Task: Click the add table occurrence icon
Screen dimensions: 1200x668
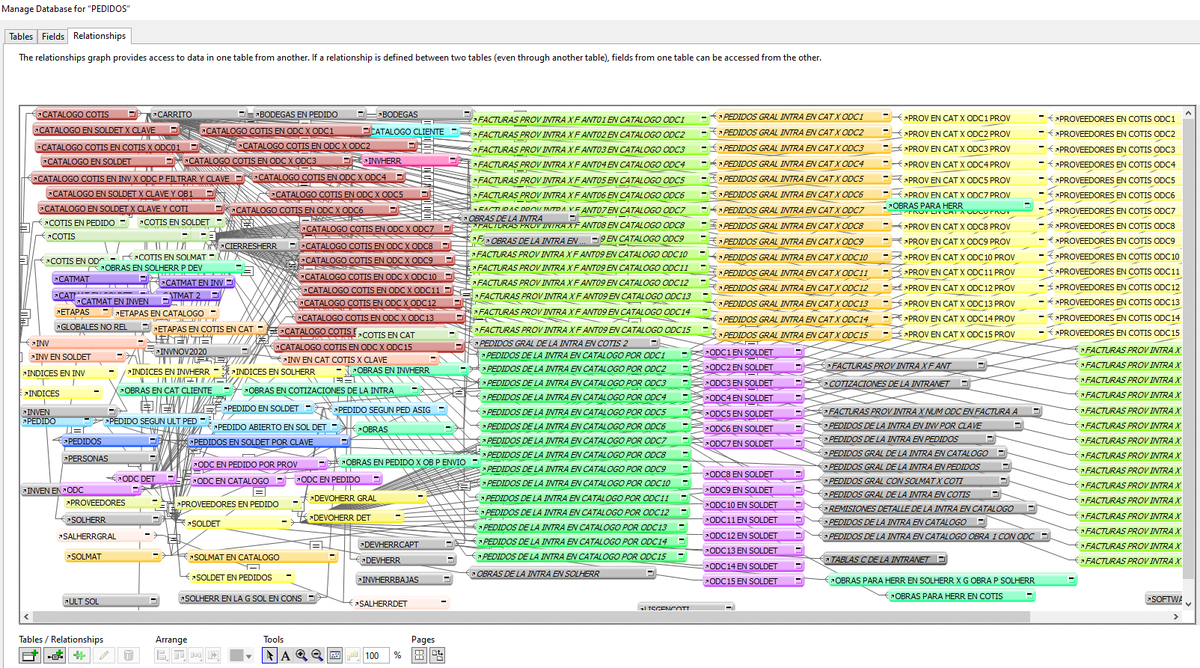Action: [29, 655]
